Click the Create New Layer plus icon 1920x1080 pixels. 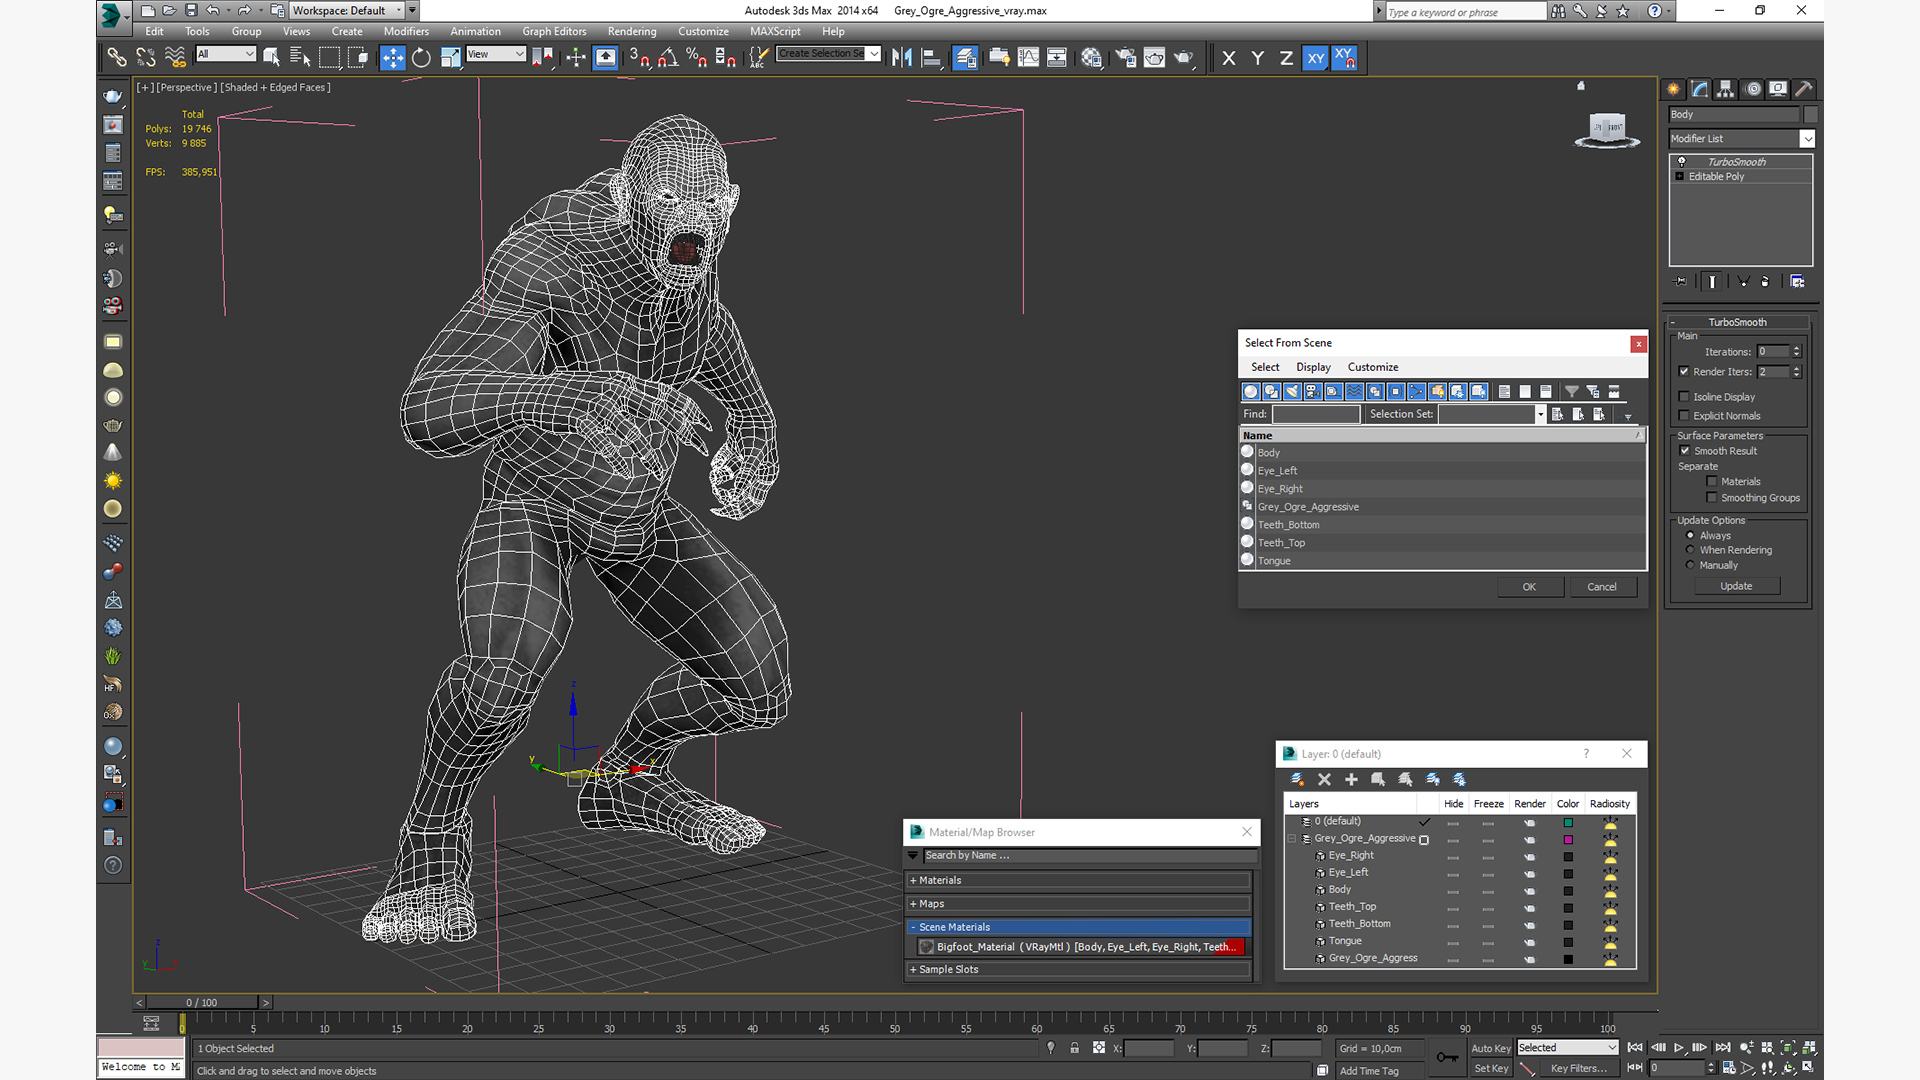click(x=1351, y=779)
